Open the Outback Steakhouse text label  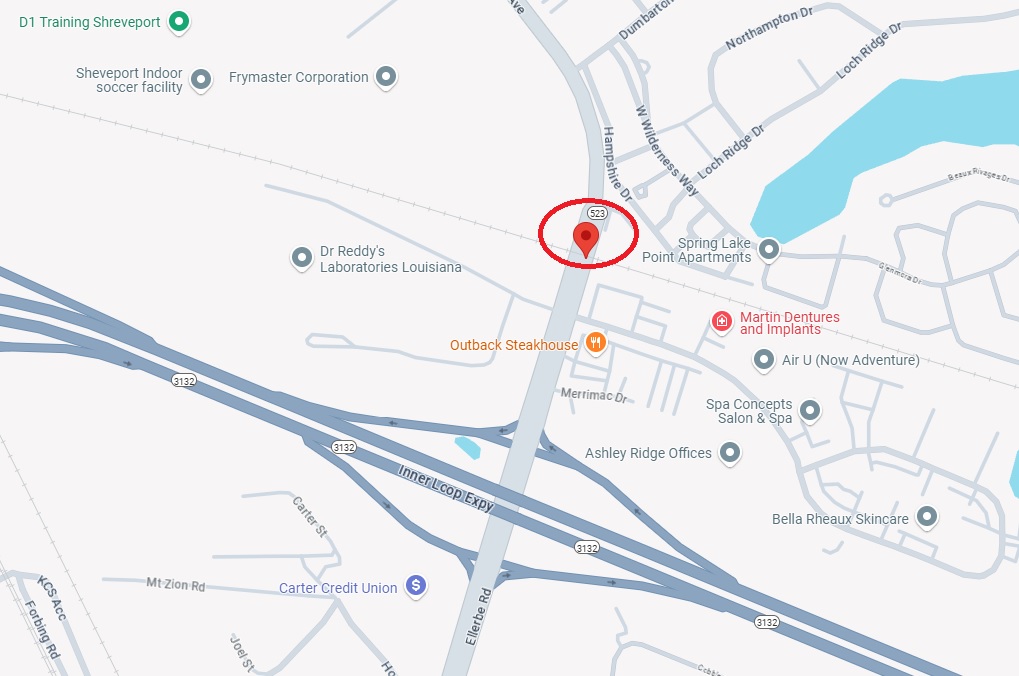click(x=514, y=345)
